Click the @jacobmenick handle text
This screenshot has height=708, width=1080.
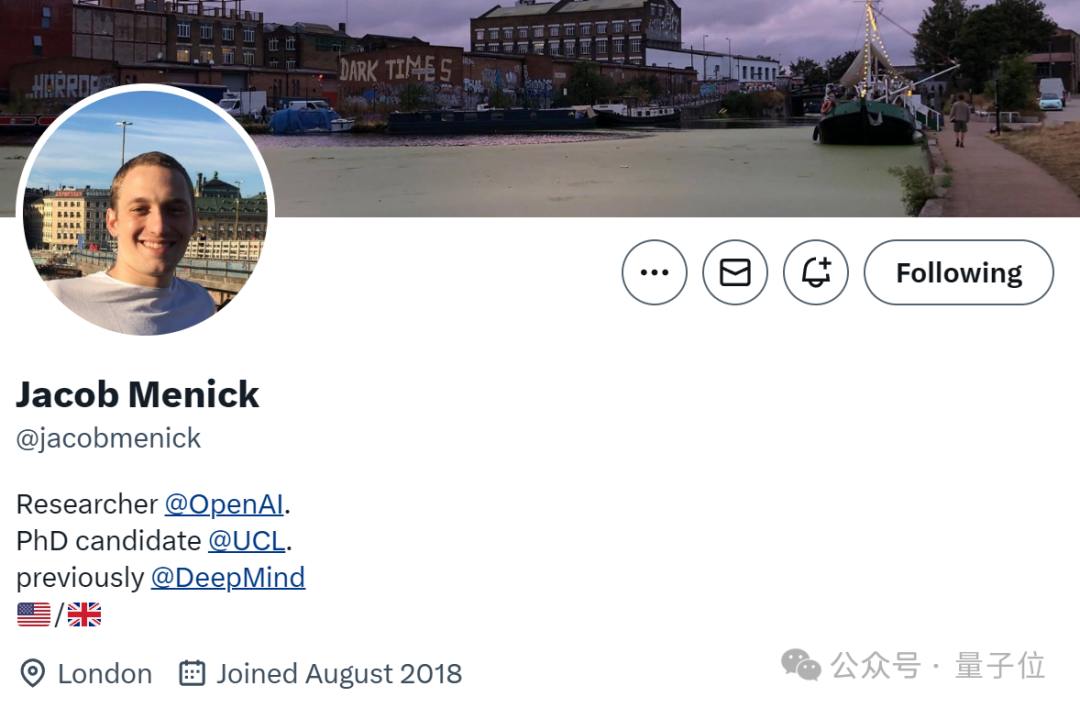[108, 438]
